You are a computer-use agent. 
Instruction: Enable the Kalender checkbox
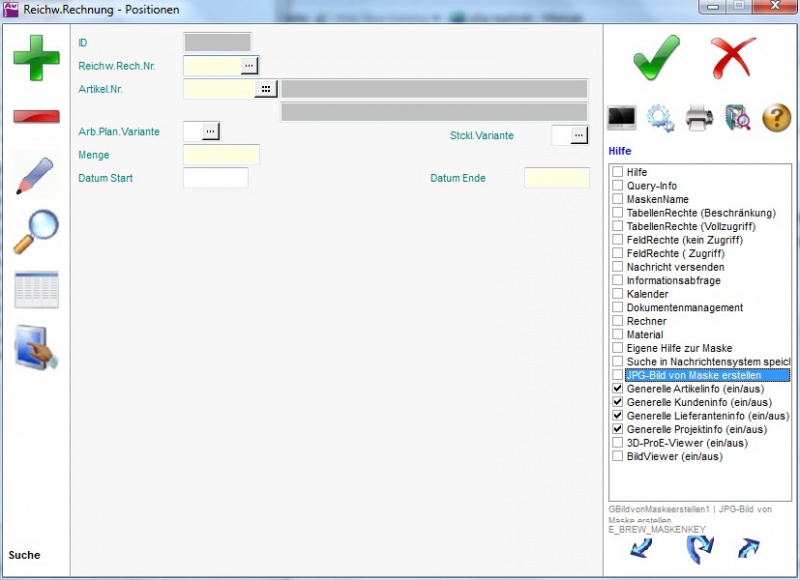pyautogui.click(x=618, y=295)
